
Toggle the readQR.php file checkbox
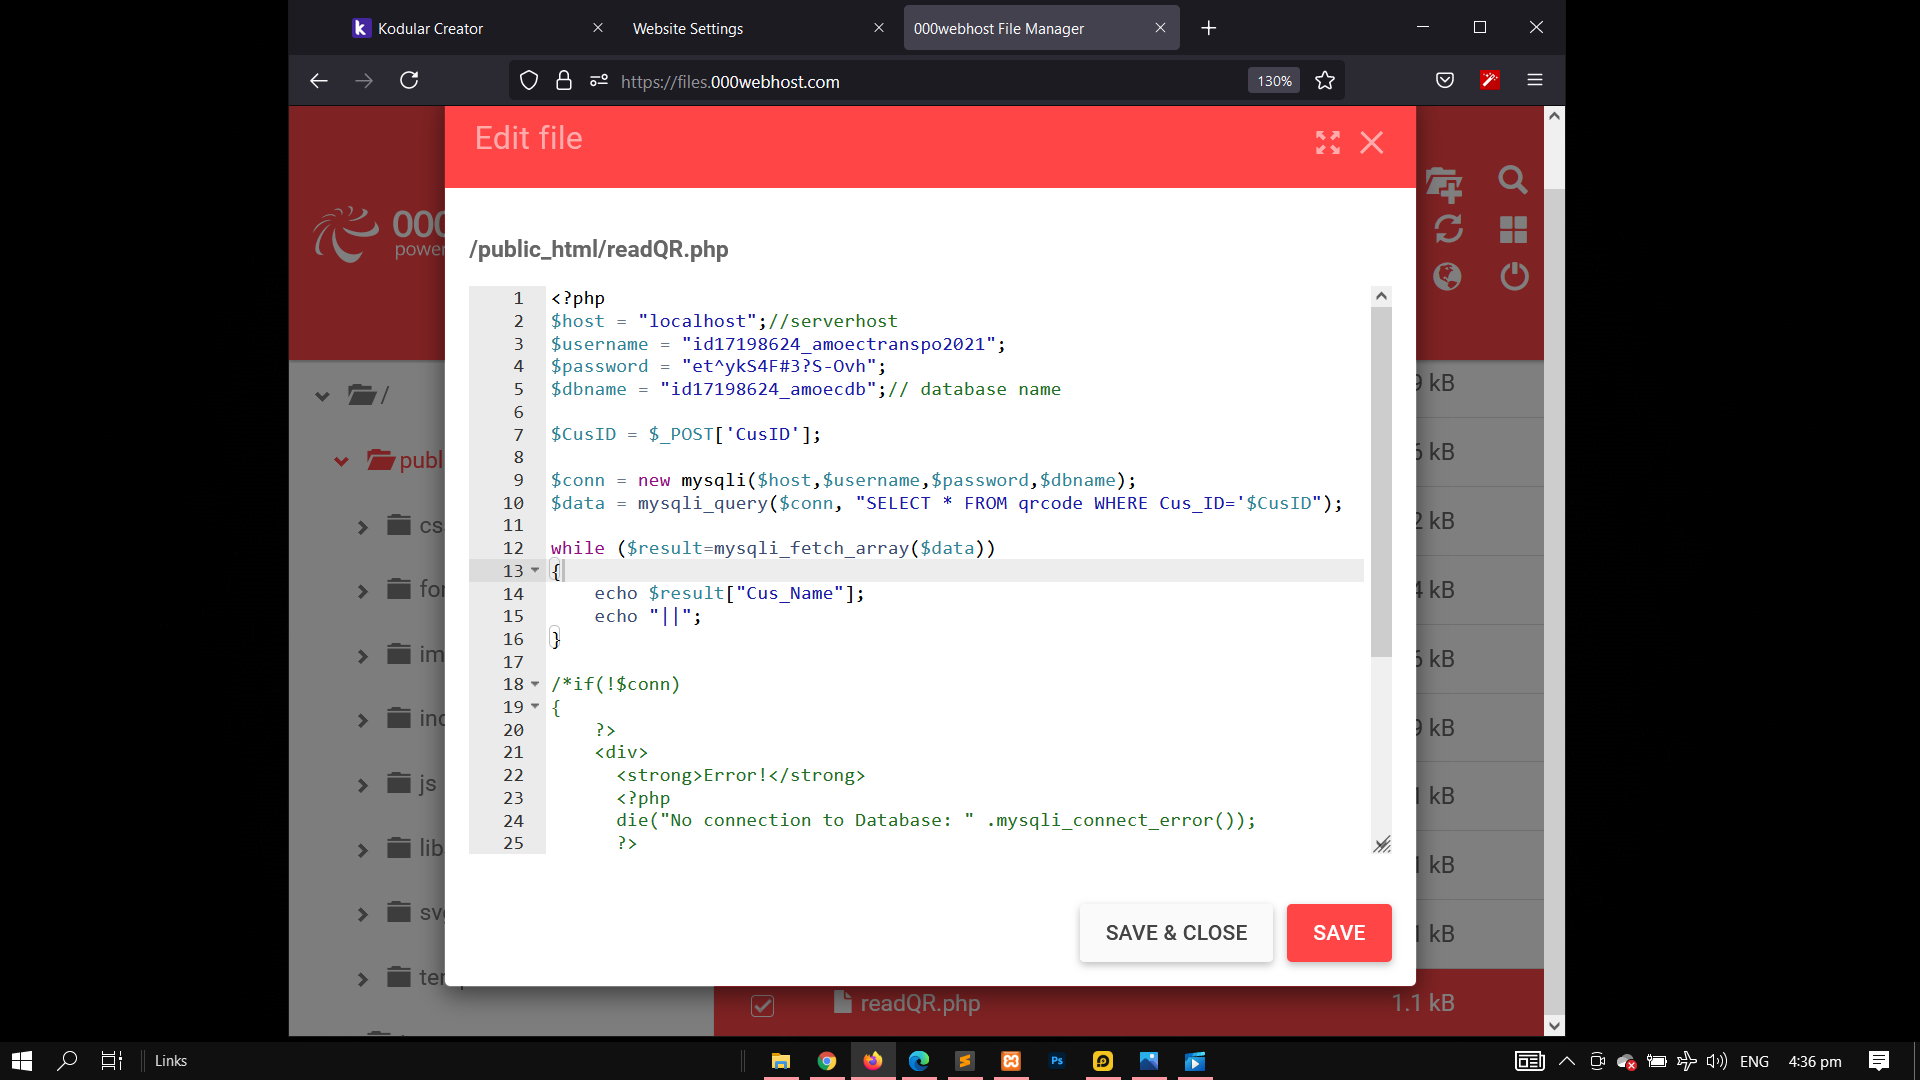pyautogui.click(x=762, y=1005)
